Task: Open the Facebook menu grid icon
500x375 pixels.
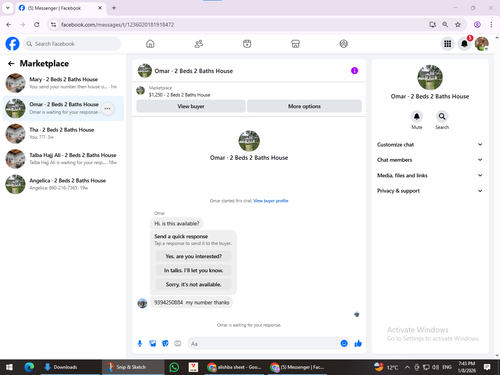Action: pos(448,44)
